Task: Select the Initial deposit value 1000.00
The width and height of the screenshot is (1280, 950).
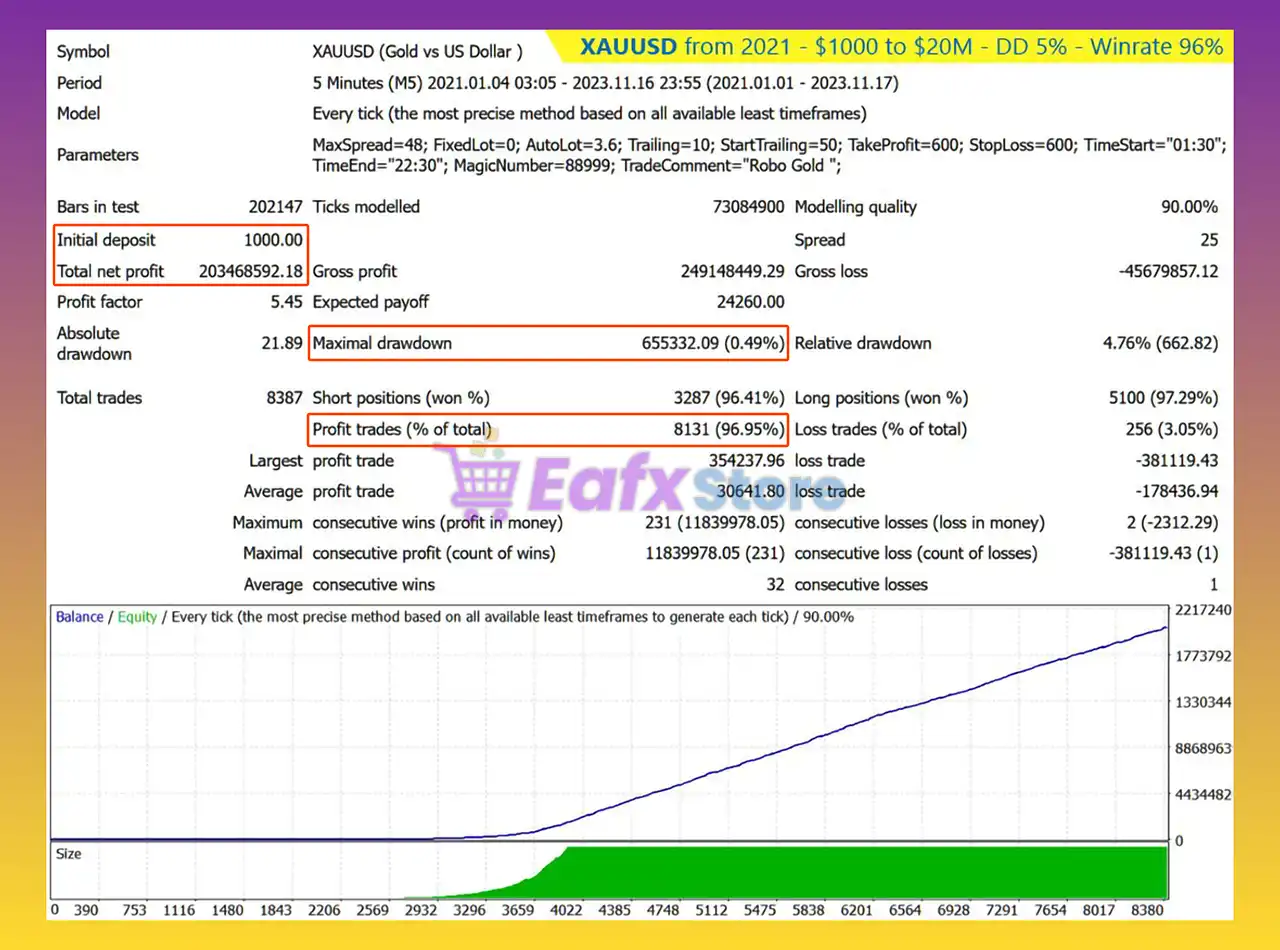Action: tap(272, 240)
